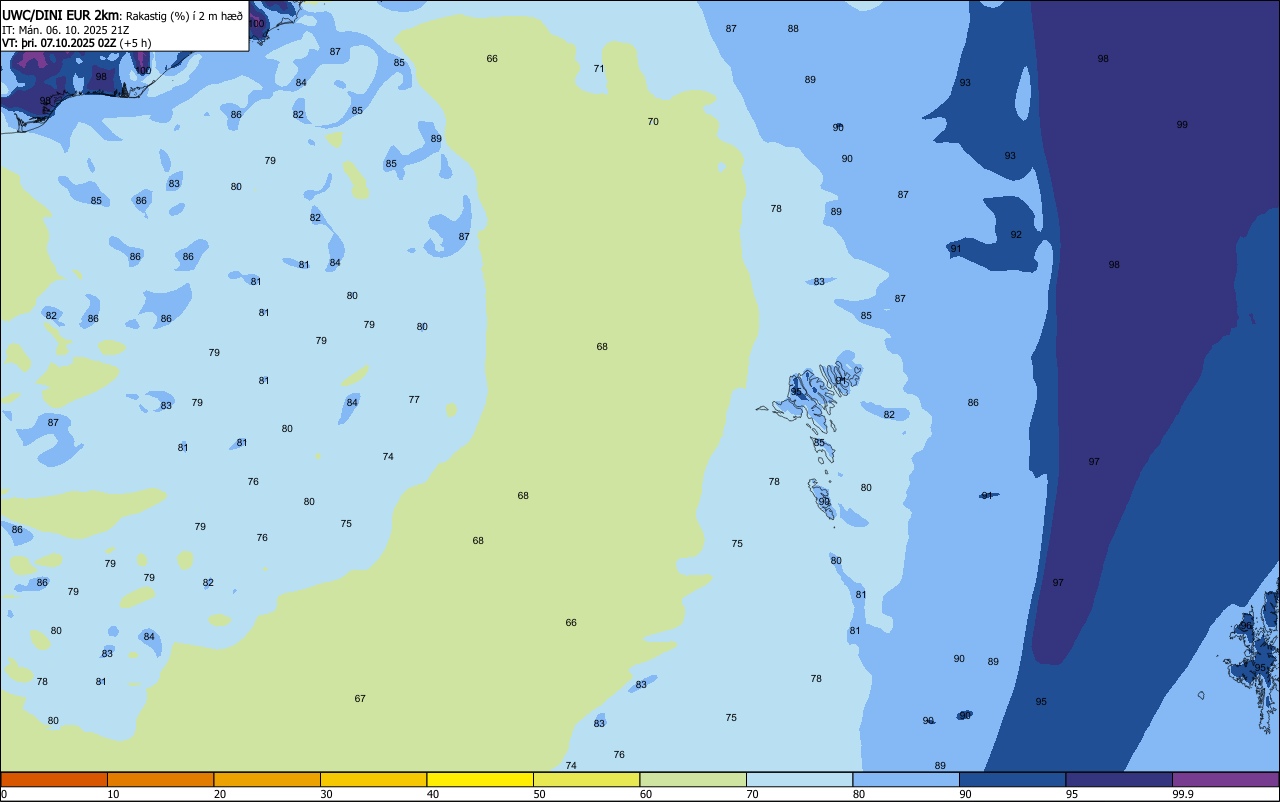
Task: Select the dark blue 90–95 legend swatch
Action: [x=1012, y=779]
